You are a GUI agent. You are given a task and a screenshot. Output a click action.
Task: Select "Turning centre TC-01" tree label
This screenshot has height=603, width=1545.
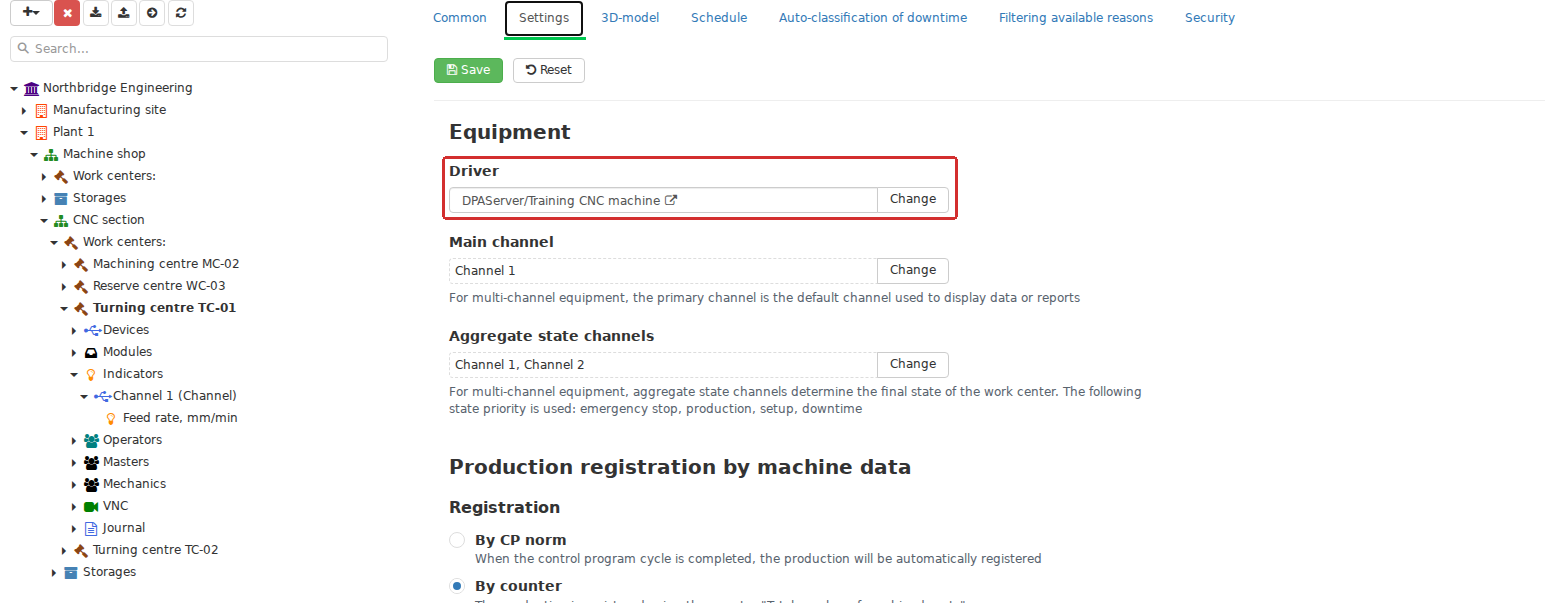tap(165, 308)
